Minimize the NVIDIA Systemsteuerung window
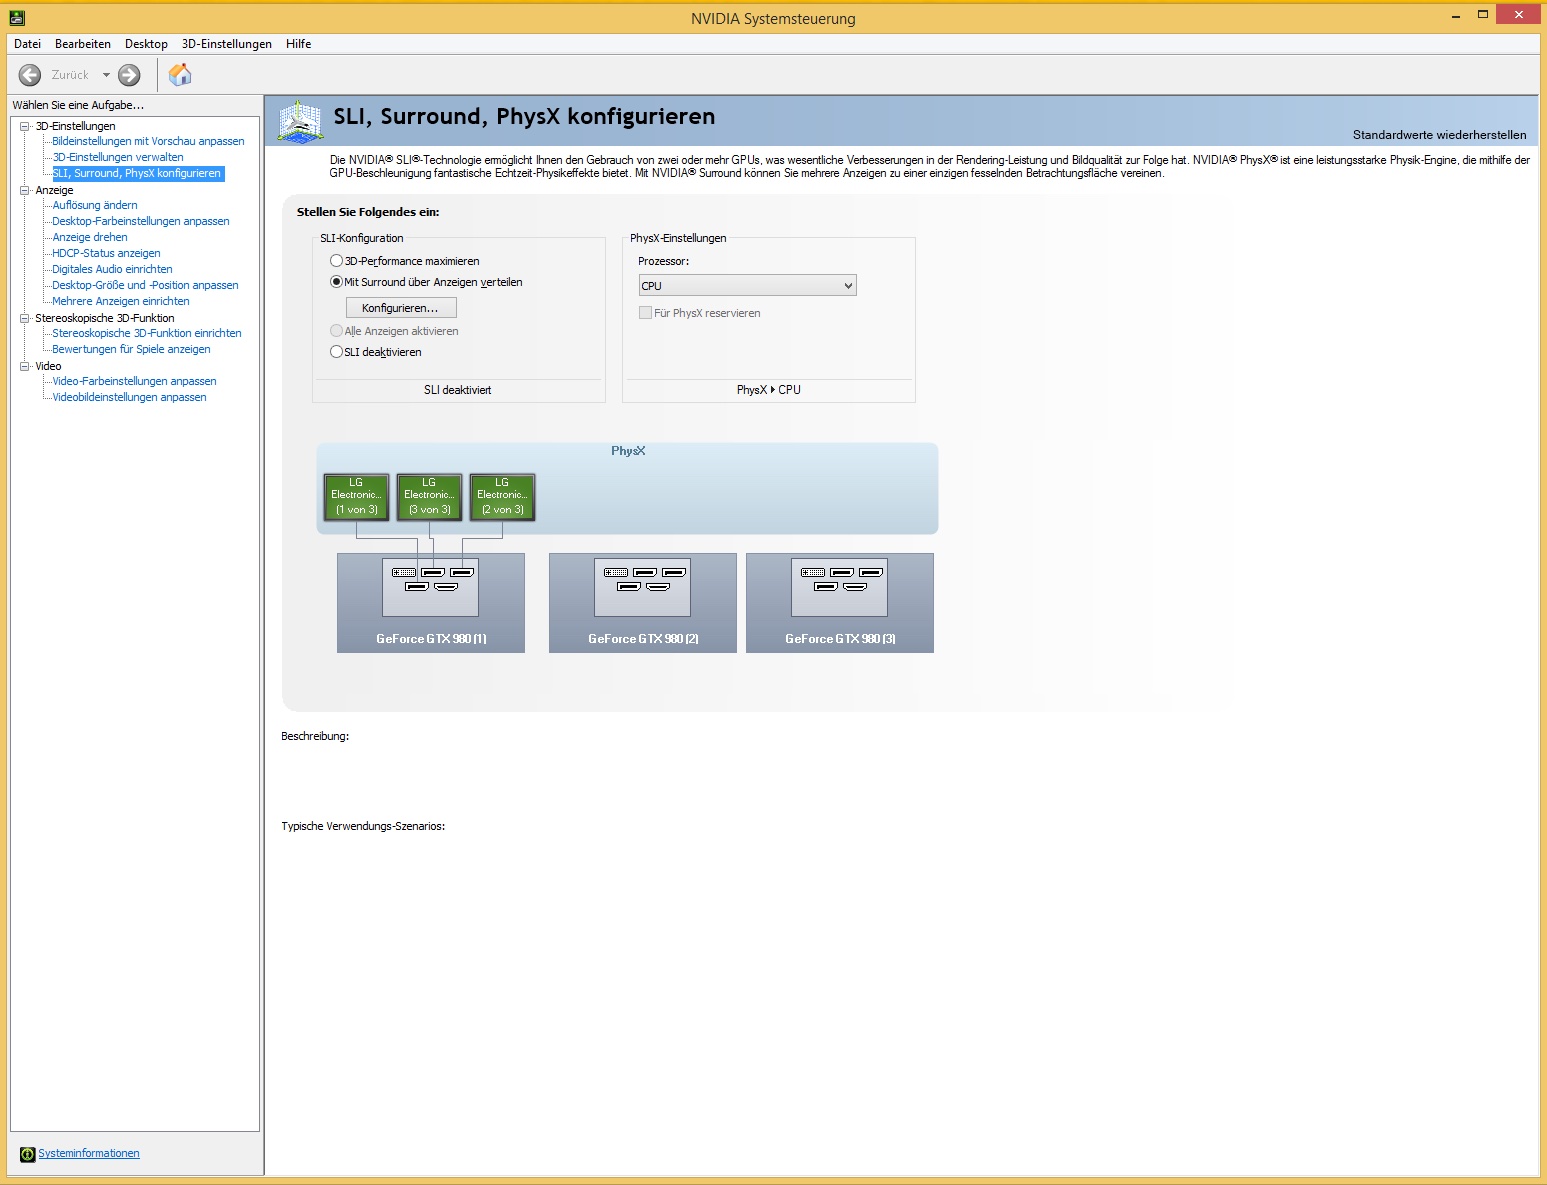1547x1185 pixels. tap(1456, 15)
